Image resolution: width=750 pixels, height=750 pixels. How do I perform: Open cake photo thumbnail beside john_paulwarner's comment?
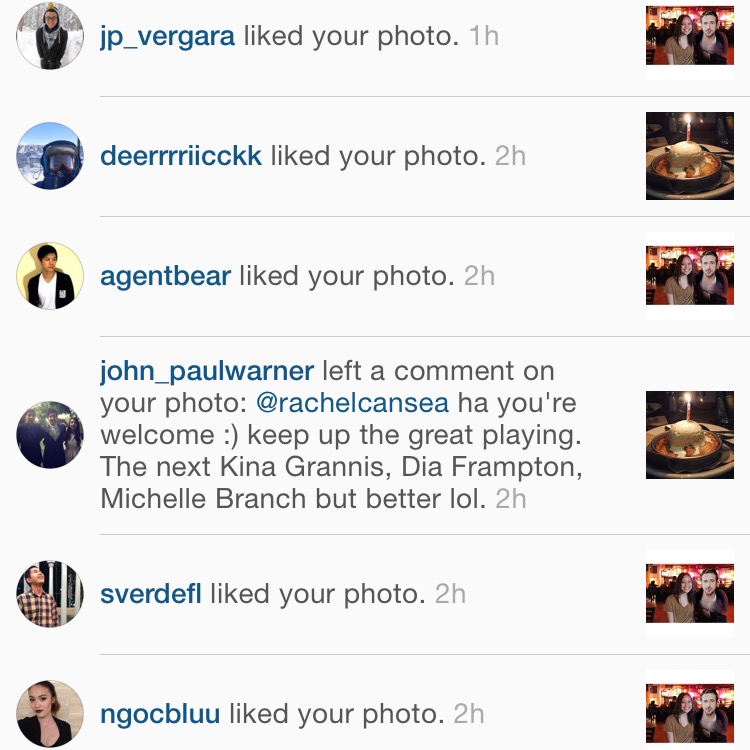tap(690, 435)
